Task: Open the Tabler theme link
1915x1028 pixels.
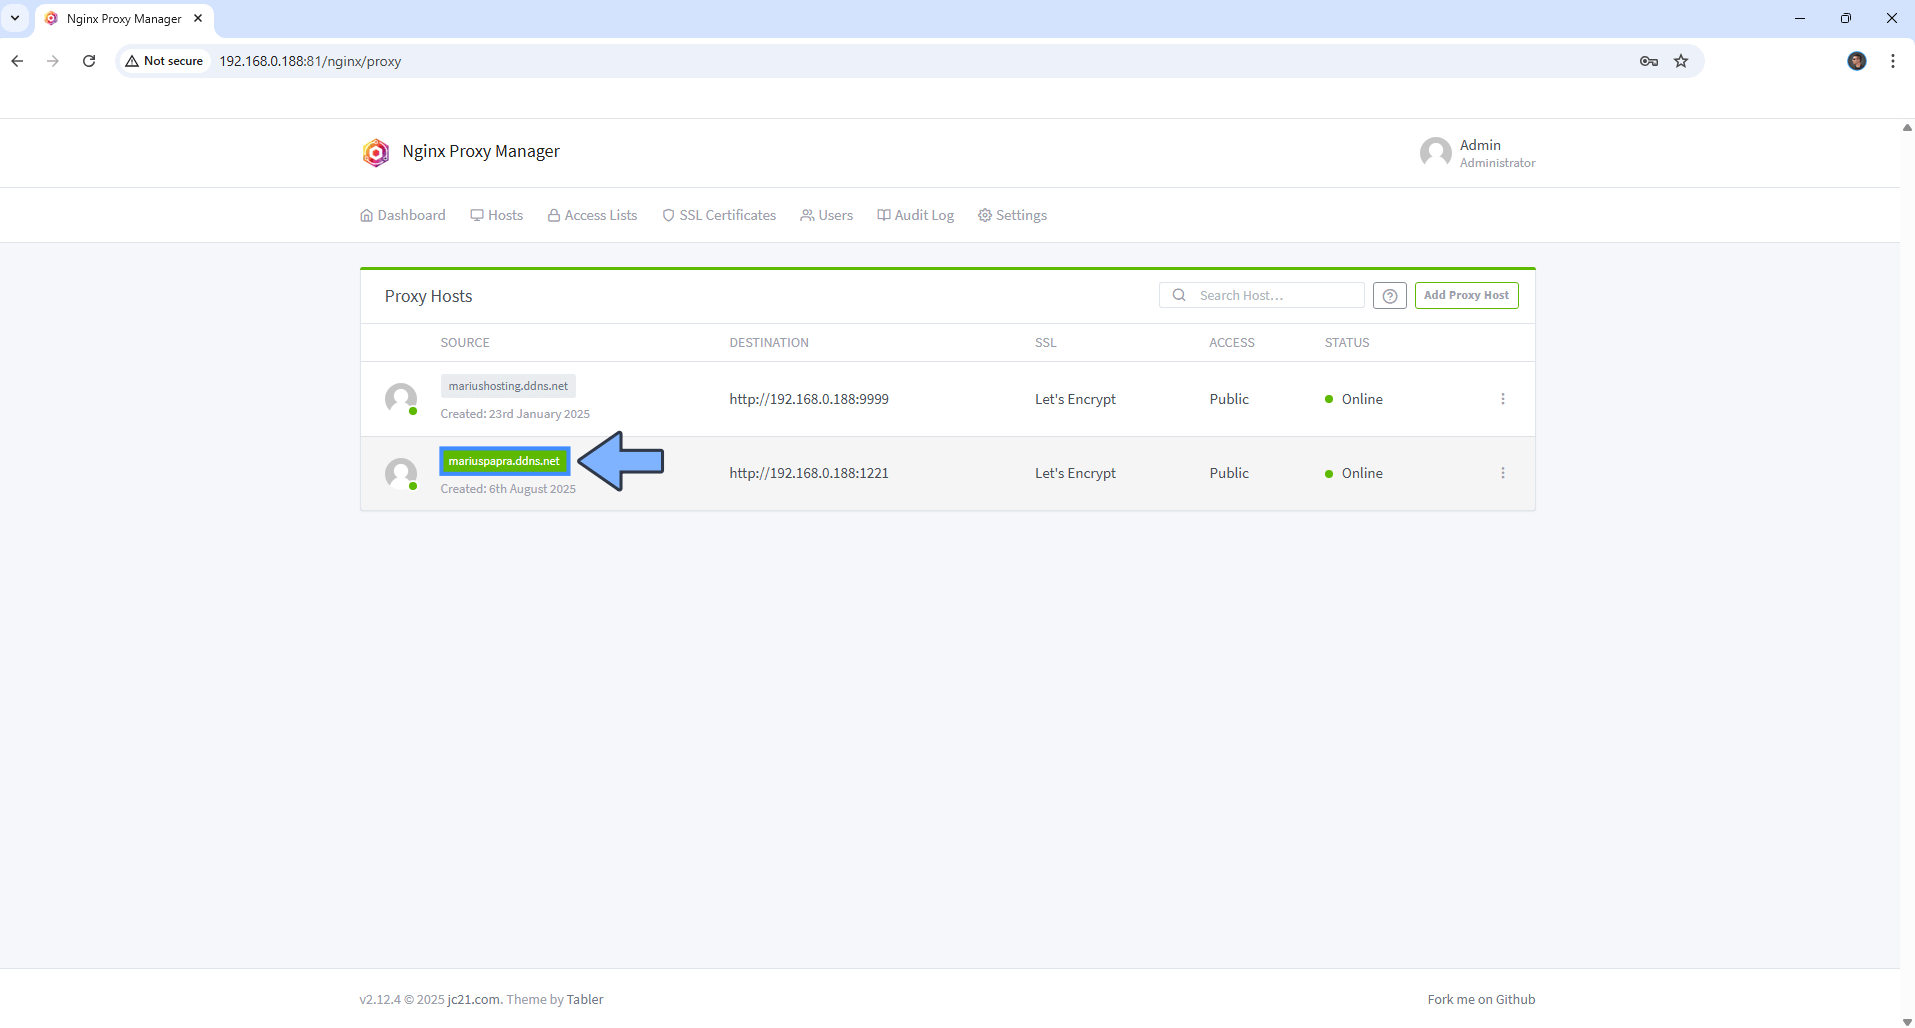Action: pyautogui.click(x=585, y=999)
